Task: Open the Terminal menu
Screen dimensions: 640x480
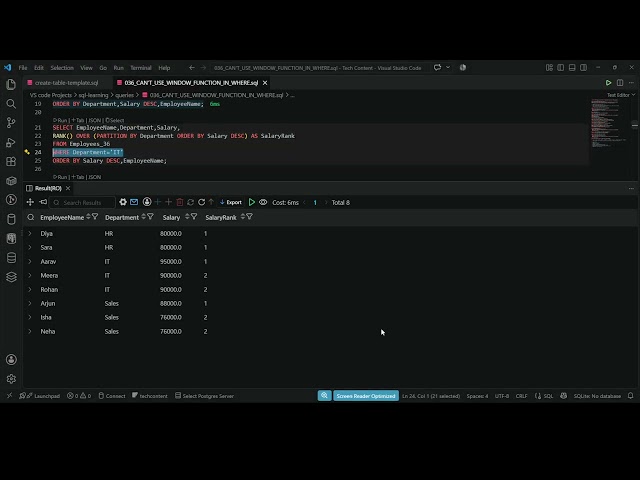Action: click(141, 67)
